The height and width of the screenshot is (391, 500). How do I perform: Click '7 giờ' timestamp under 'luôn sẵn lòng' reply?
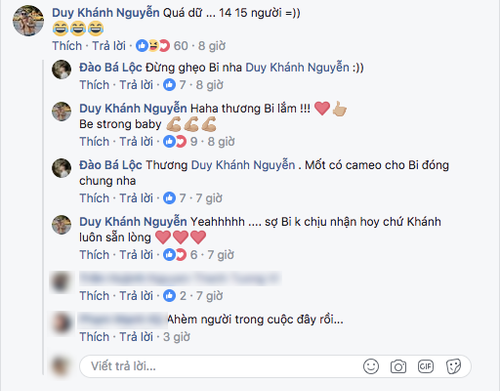point(221,255)
